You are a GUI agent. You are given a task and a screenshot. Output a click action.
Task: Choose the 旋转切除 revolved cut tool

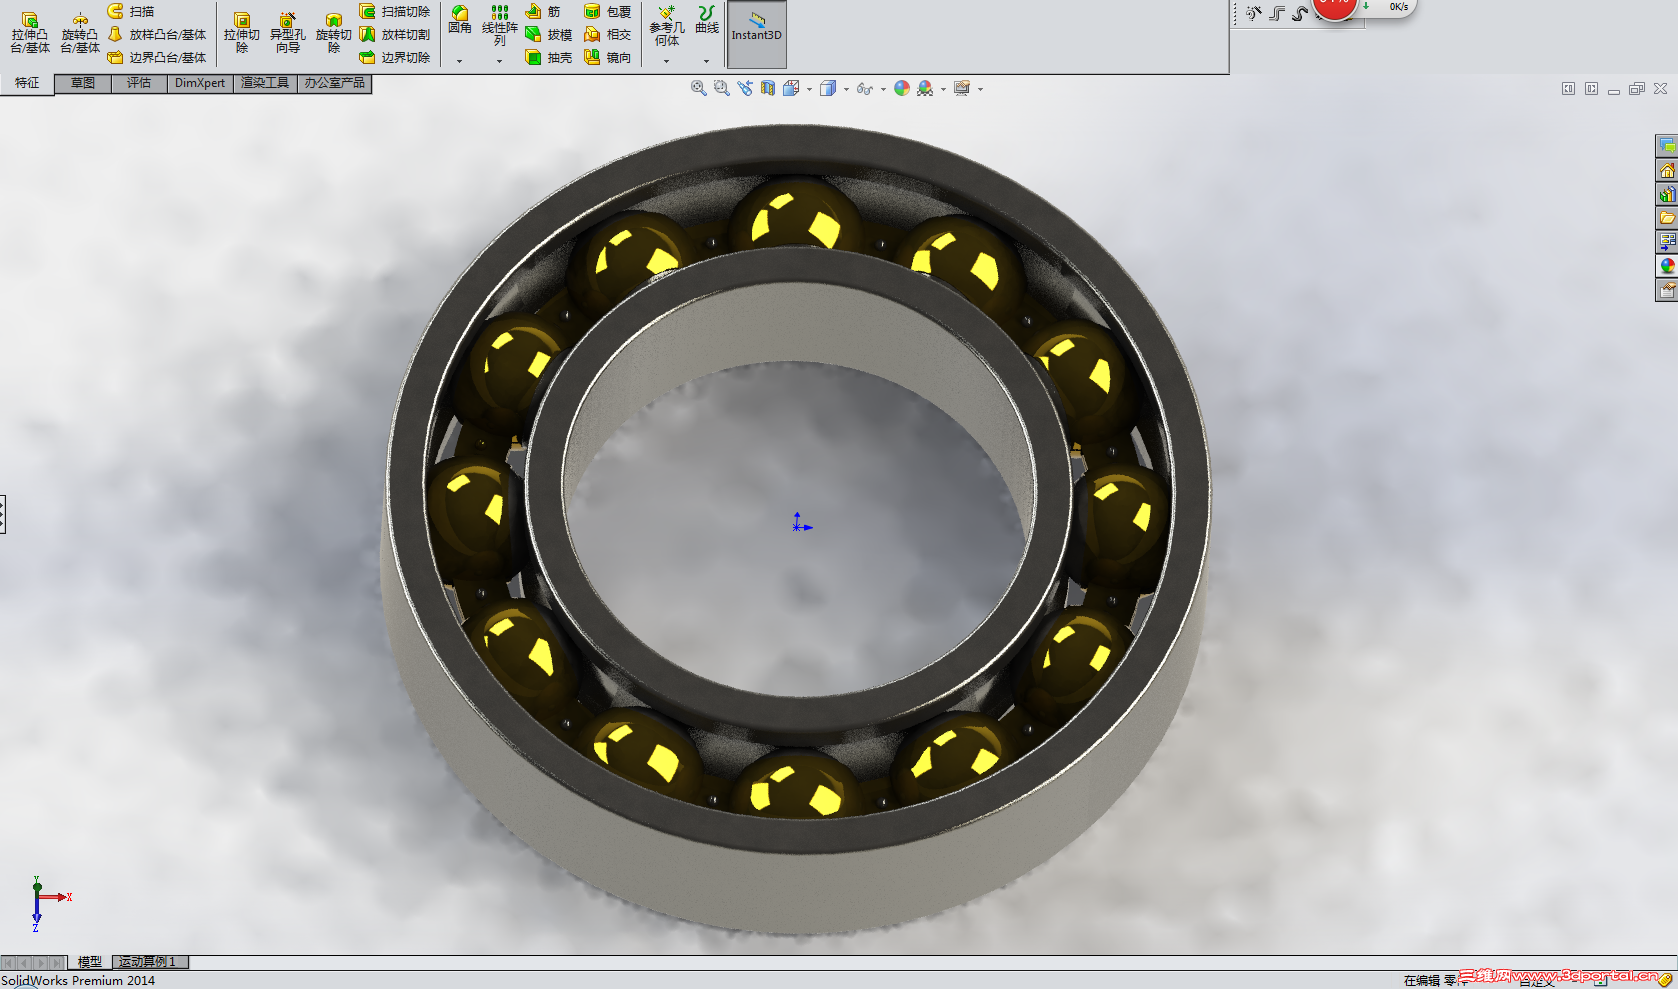point(334,33)
